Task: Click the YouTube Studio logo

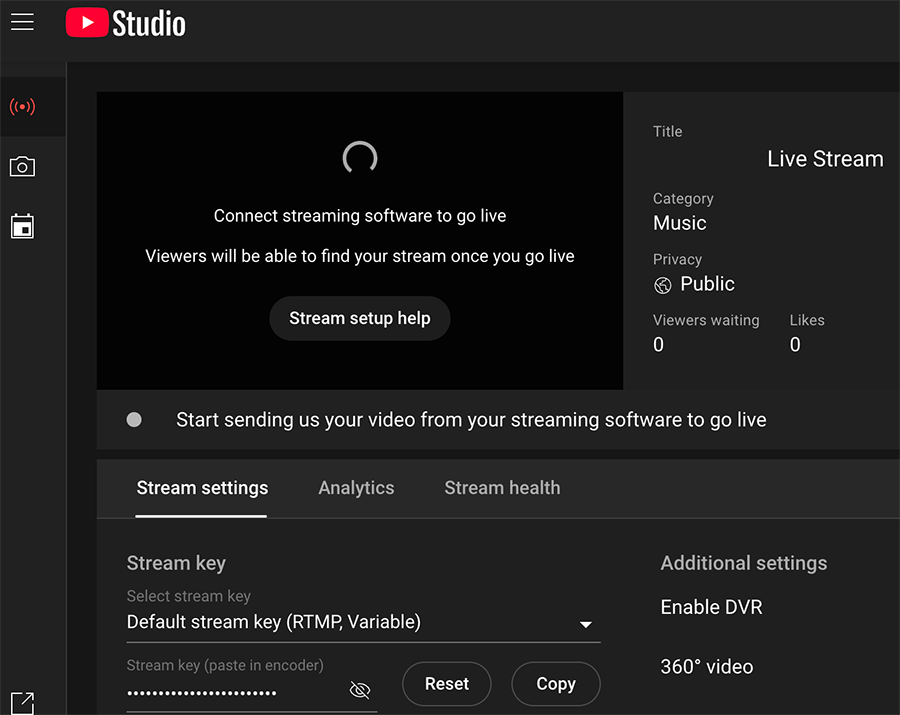Action: pos(125,22)
